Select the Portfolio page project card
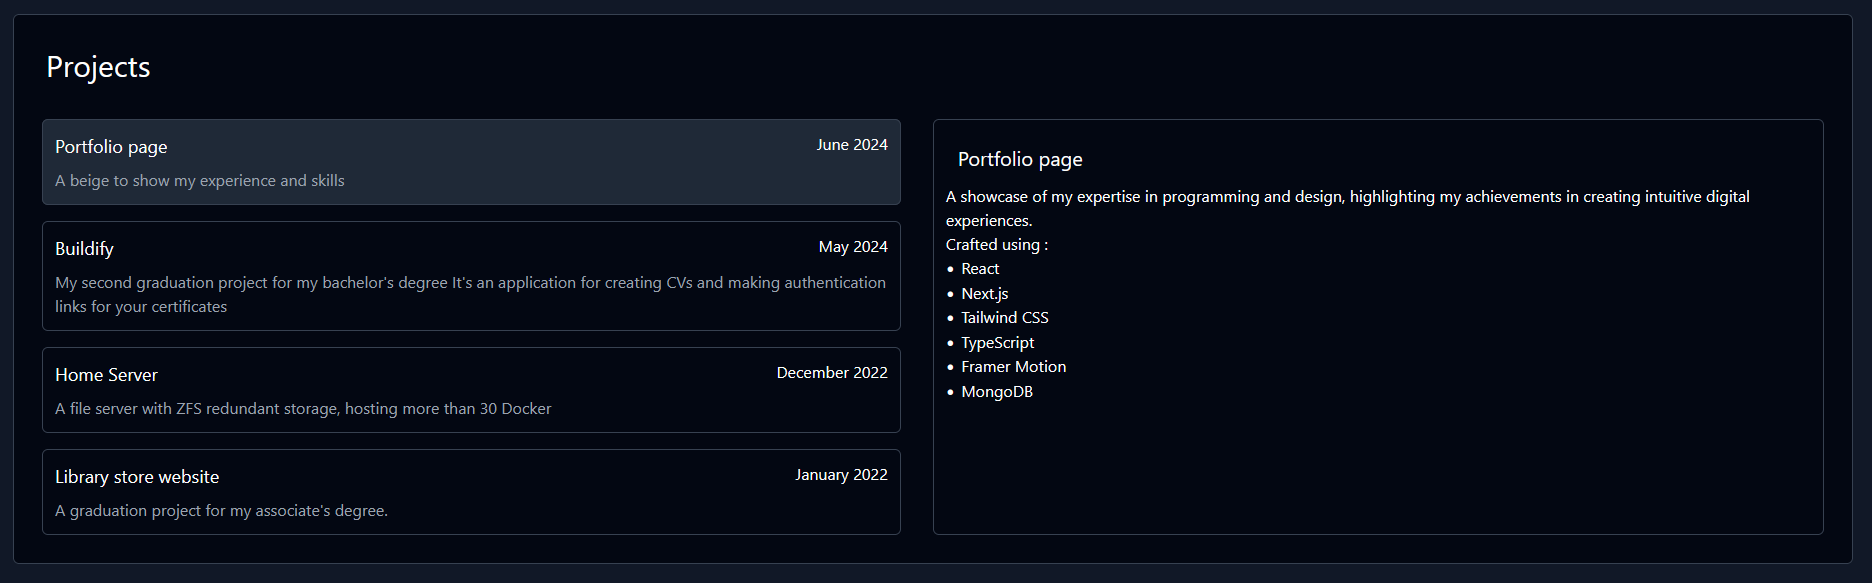 (471, 162)
